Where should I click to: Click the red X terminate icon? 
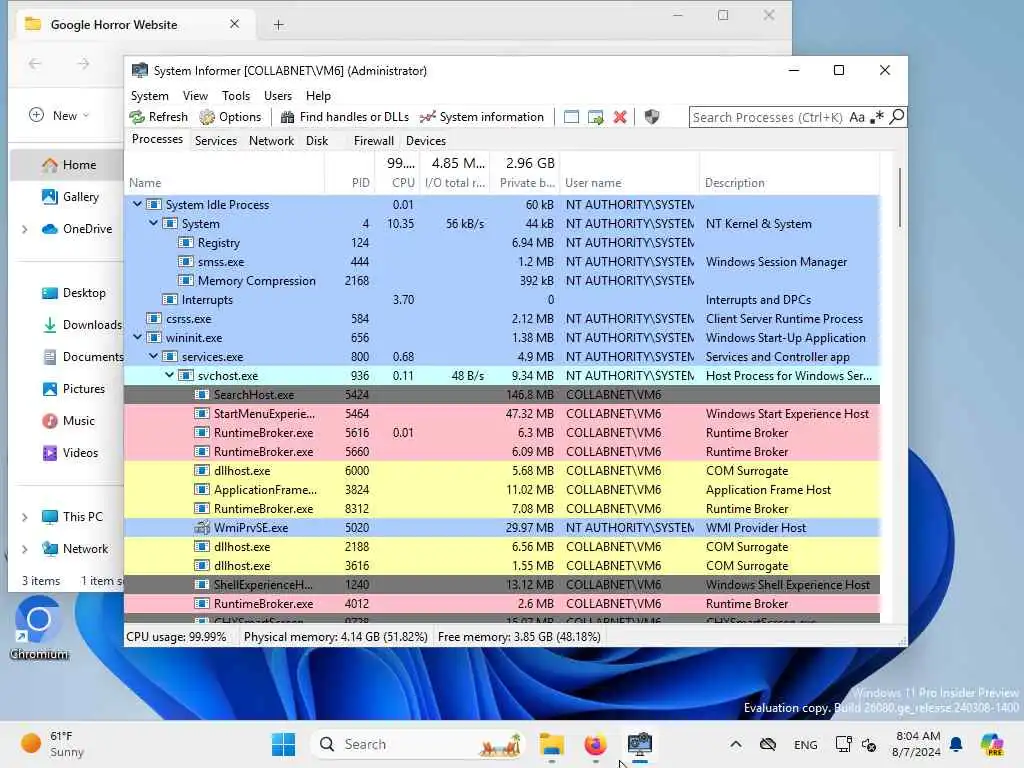[x=620, y=117]
